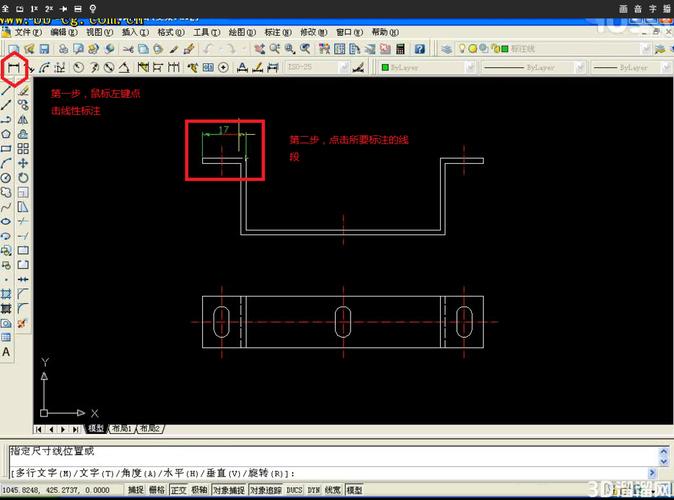Viewport: 674px width, 500px height.
Task: Switch to the 布局1 layout tab
Action: [x=123, y=428]
